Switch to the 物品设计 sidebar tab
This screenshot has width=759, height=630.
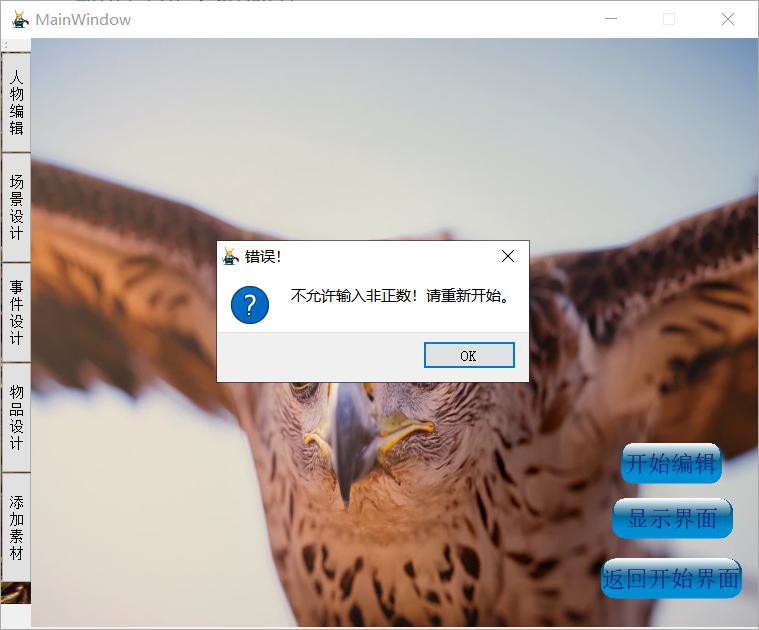coord(16,418)
